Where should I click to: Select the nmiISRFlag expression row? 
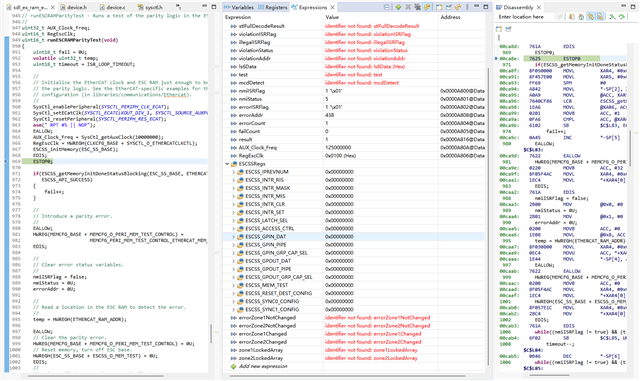tap(354, 91)
